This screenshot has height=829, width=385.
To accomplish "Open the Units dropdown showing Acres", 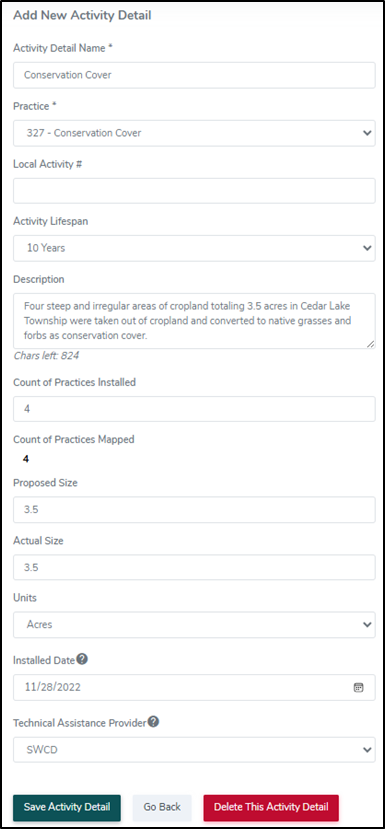I will point(194,625).
